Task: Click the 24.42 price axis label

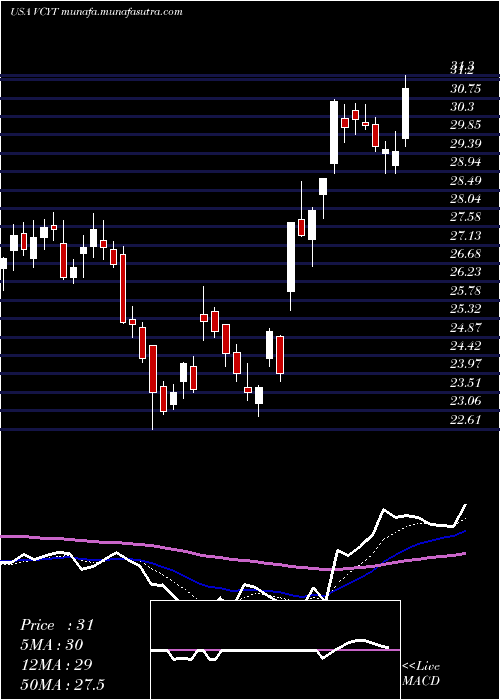Action: (x=466, y=346)
